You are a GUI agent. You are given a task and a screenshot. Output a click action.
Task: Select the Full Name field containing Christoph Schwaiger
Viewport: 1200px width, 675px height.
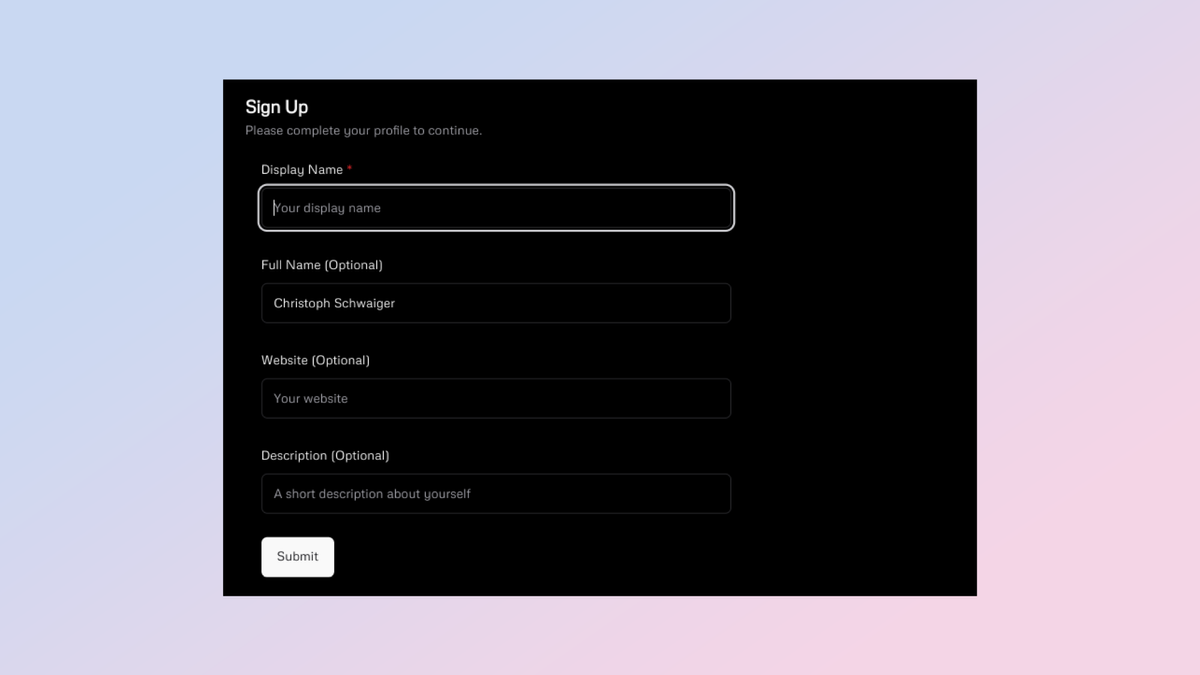[x=496, y=303]
